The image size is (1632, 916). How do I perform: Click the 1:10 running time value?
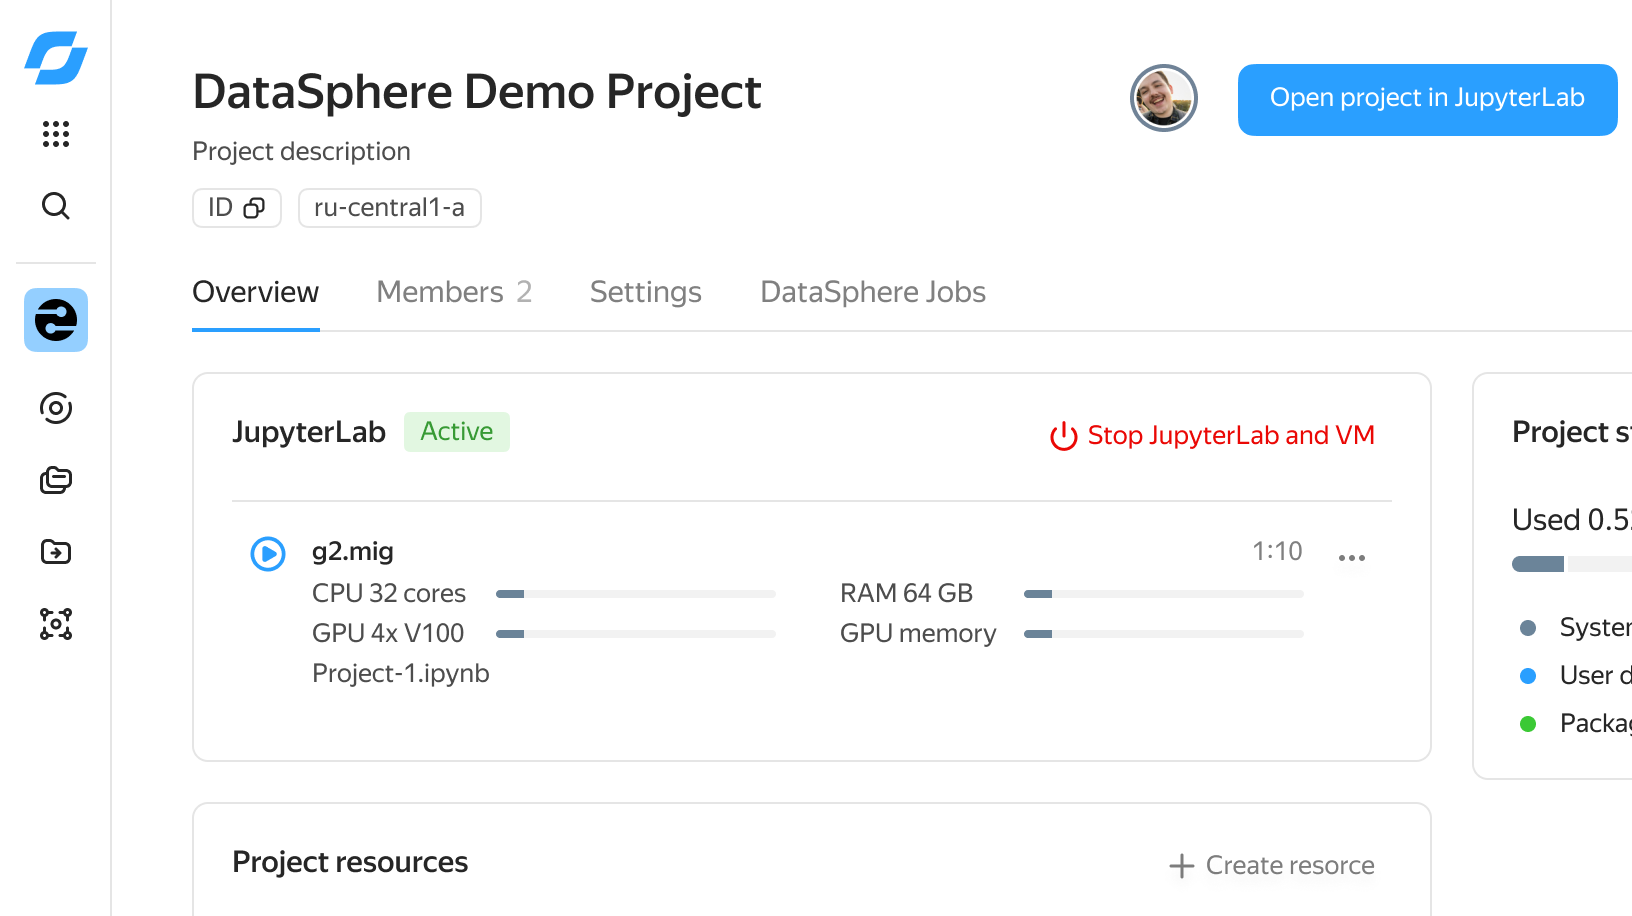click(x=1277, y=551)
